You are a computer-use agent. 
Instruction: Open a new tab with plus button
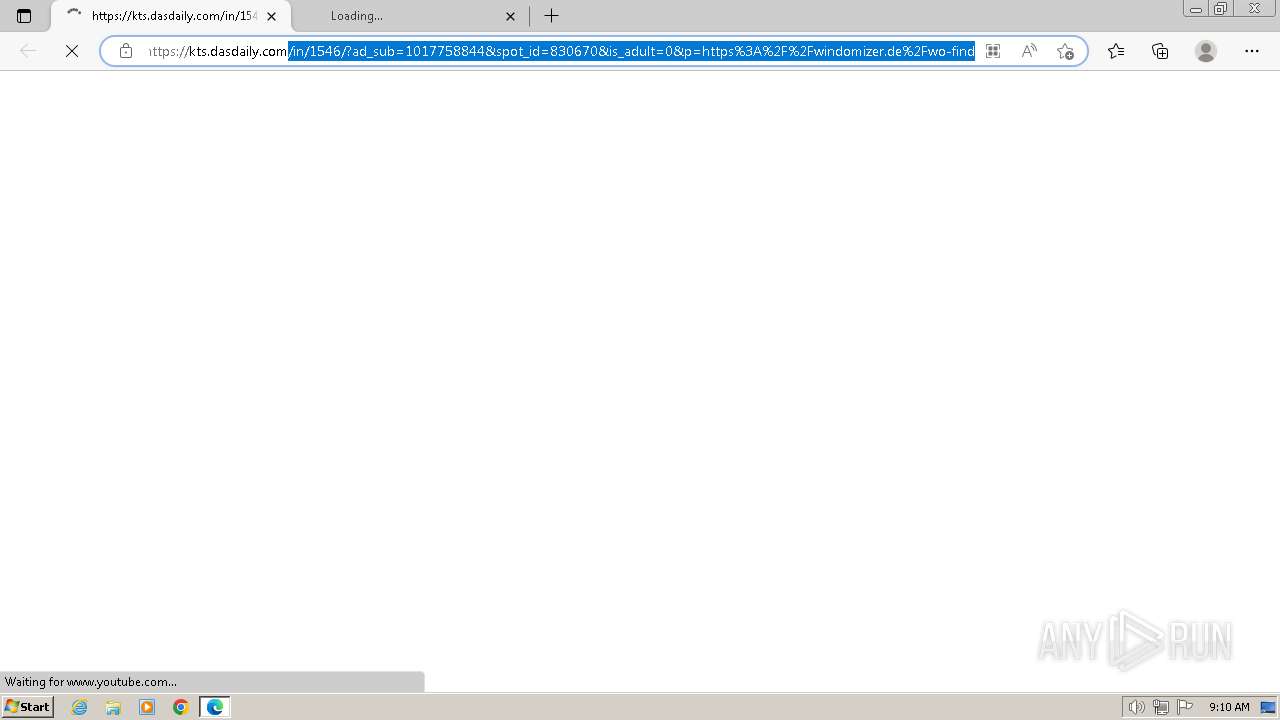[551, 16]
